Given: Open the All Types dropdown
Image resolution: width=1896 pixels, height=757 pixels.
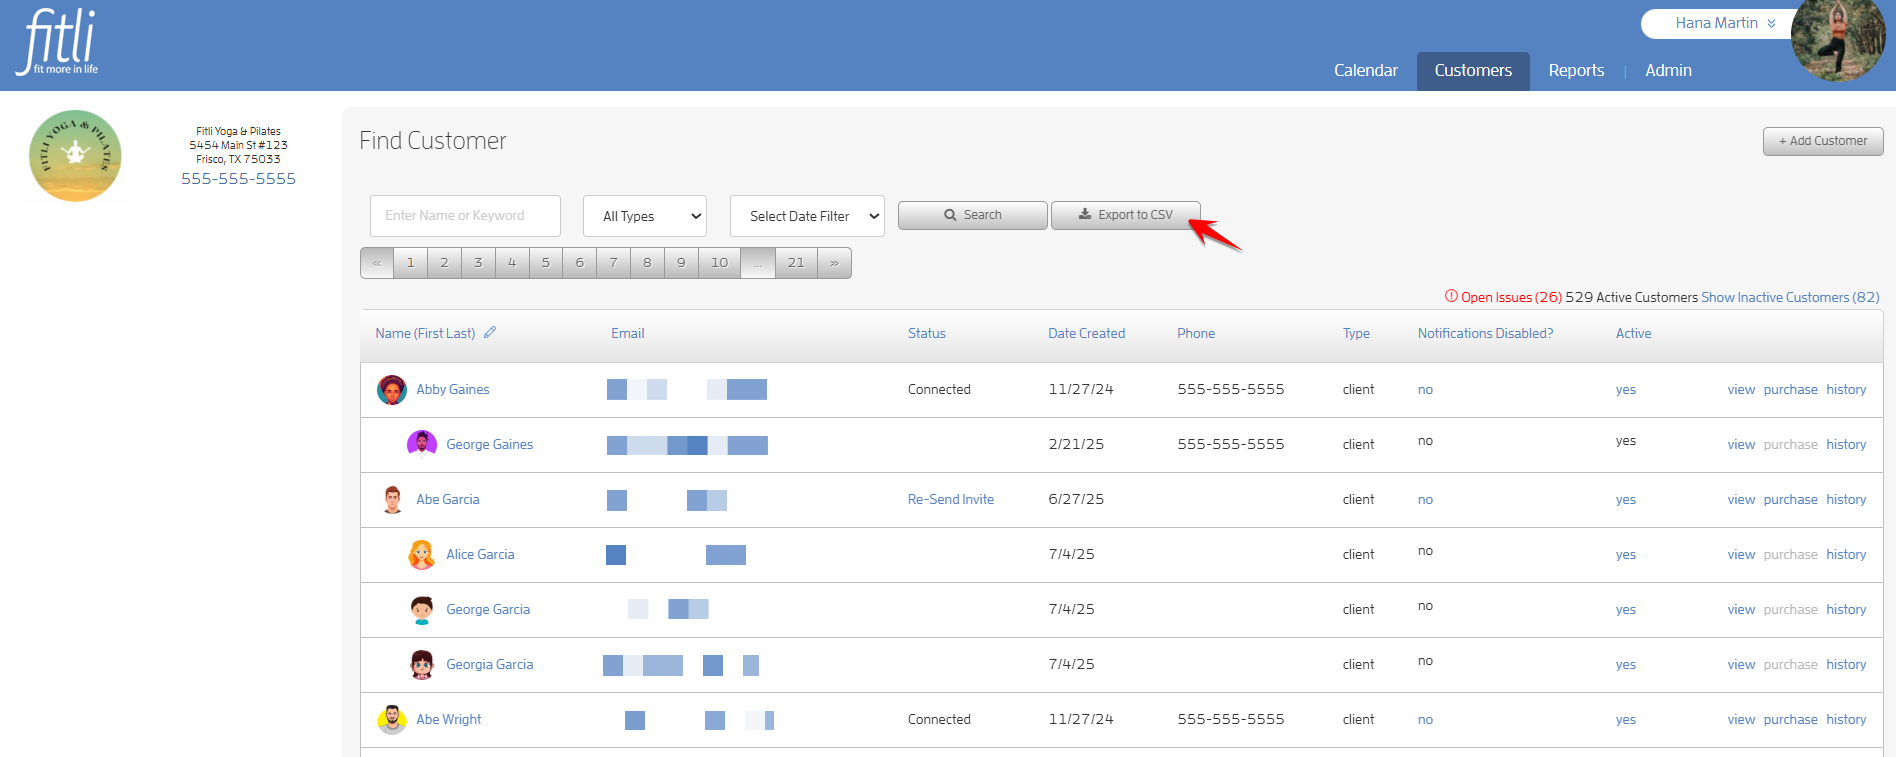Looking at the screenshot, I should point(645,216).
